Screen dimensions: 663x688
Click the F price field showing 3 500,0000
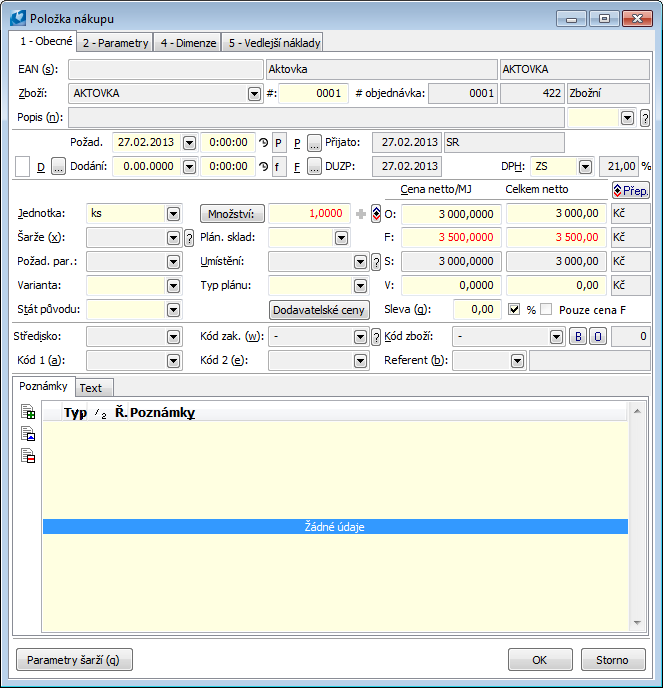point(452,237)
